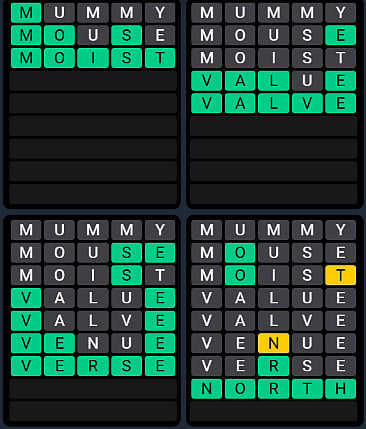Select the green N tile starting NORTH
Viewport: 366px width, 429px height.
tap(207, 389)
